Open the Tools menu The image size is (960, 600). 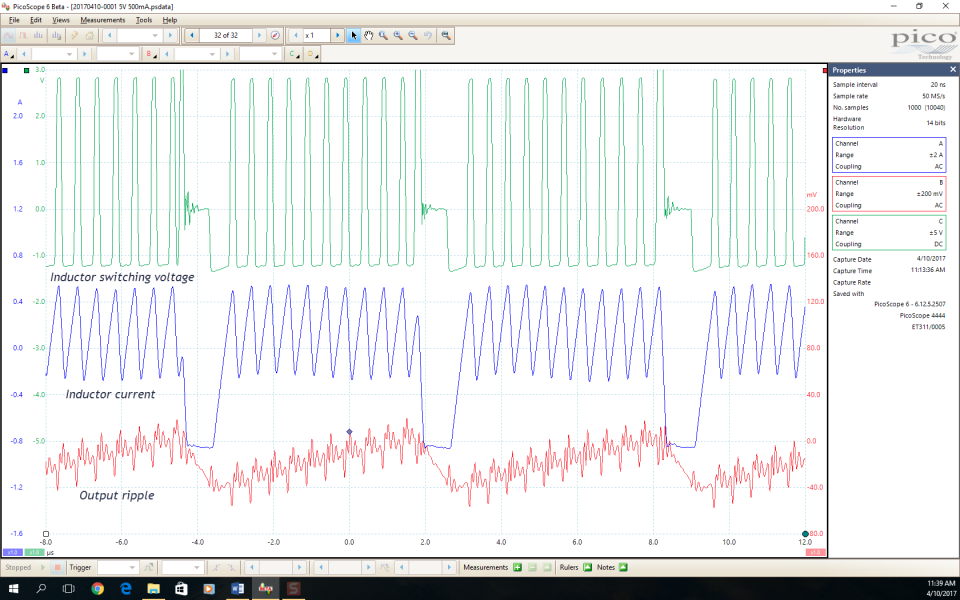144,20
